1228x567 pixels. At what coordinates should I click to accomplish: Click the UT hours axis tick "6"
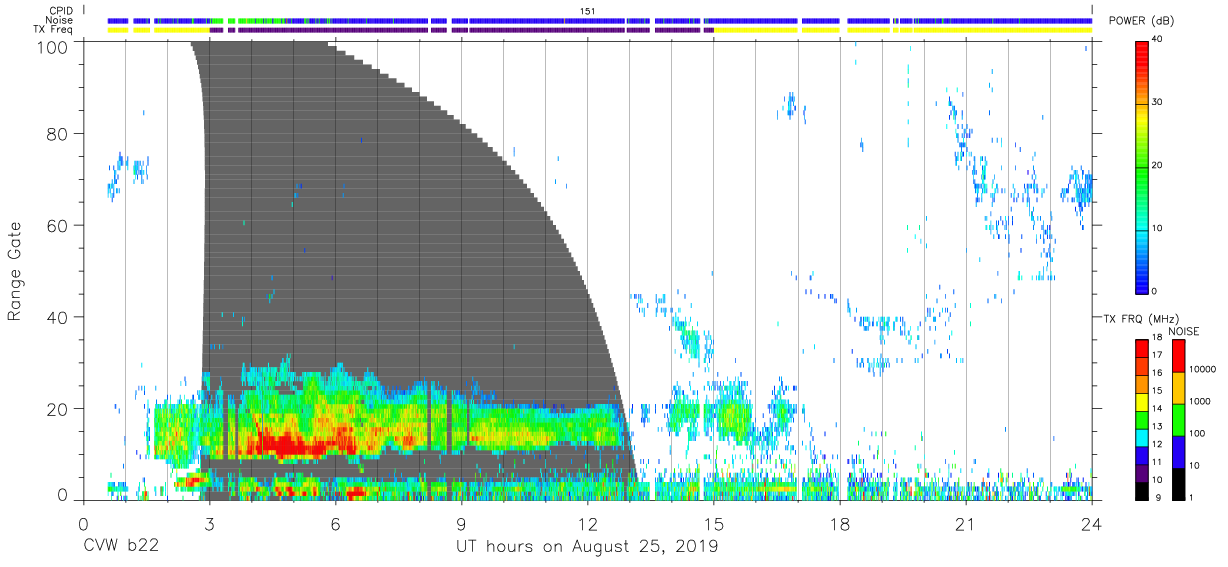[x=335, y=524]
